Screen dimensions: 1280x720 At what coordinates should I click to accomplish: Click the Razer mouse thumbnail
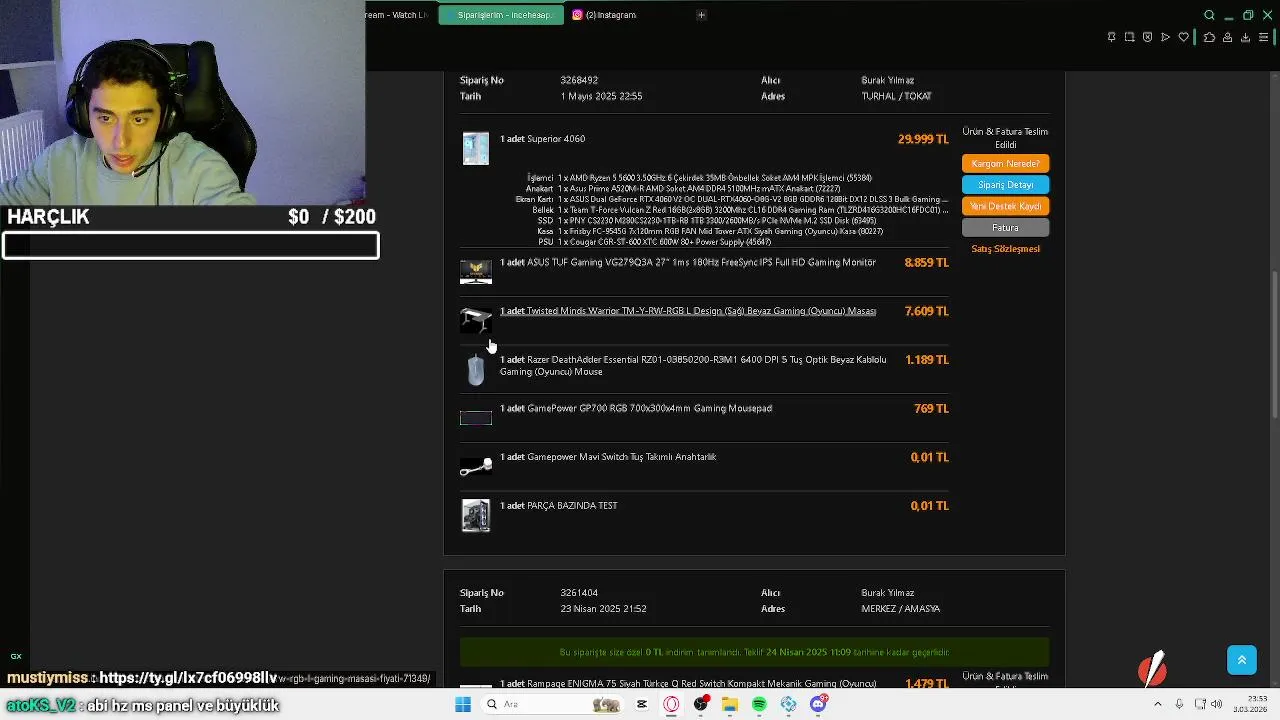pyautogui.click(x=476, y=369)
